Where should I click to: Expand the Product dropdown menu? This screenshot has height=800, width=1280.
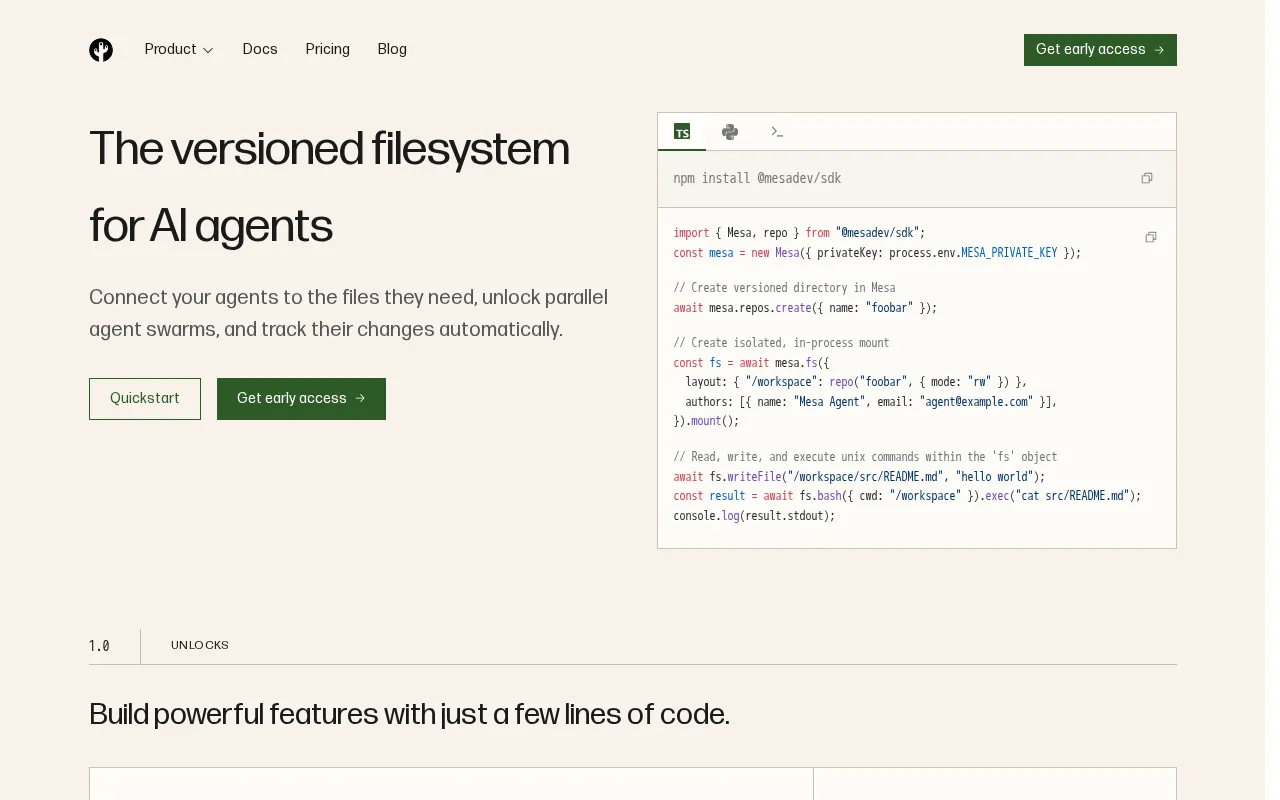[x=179, y=49]
